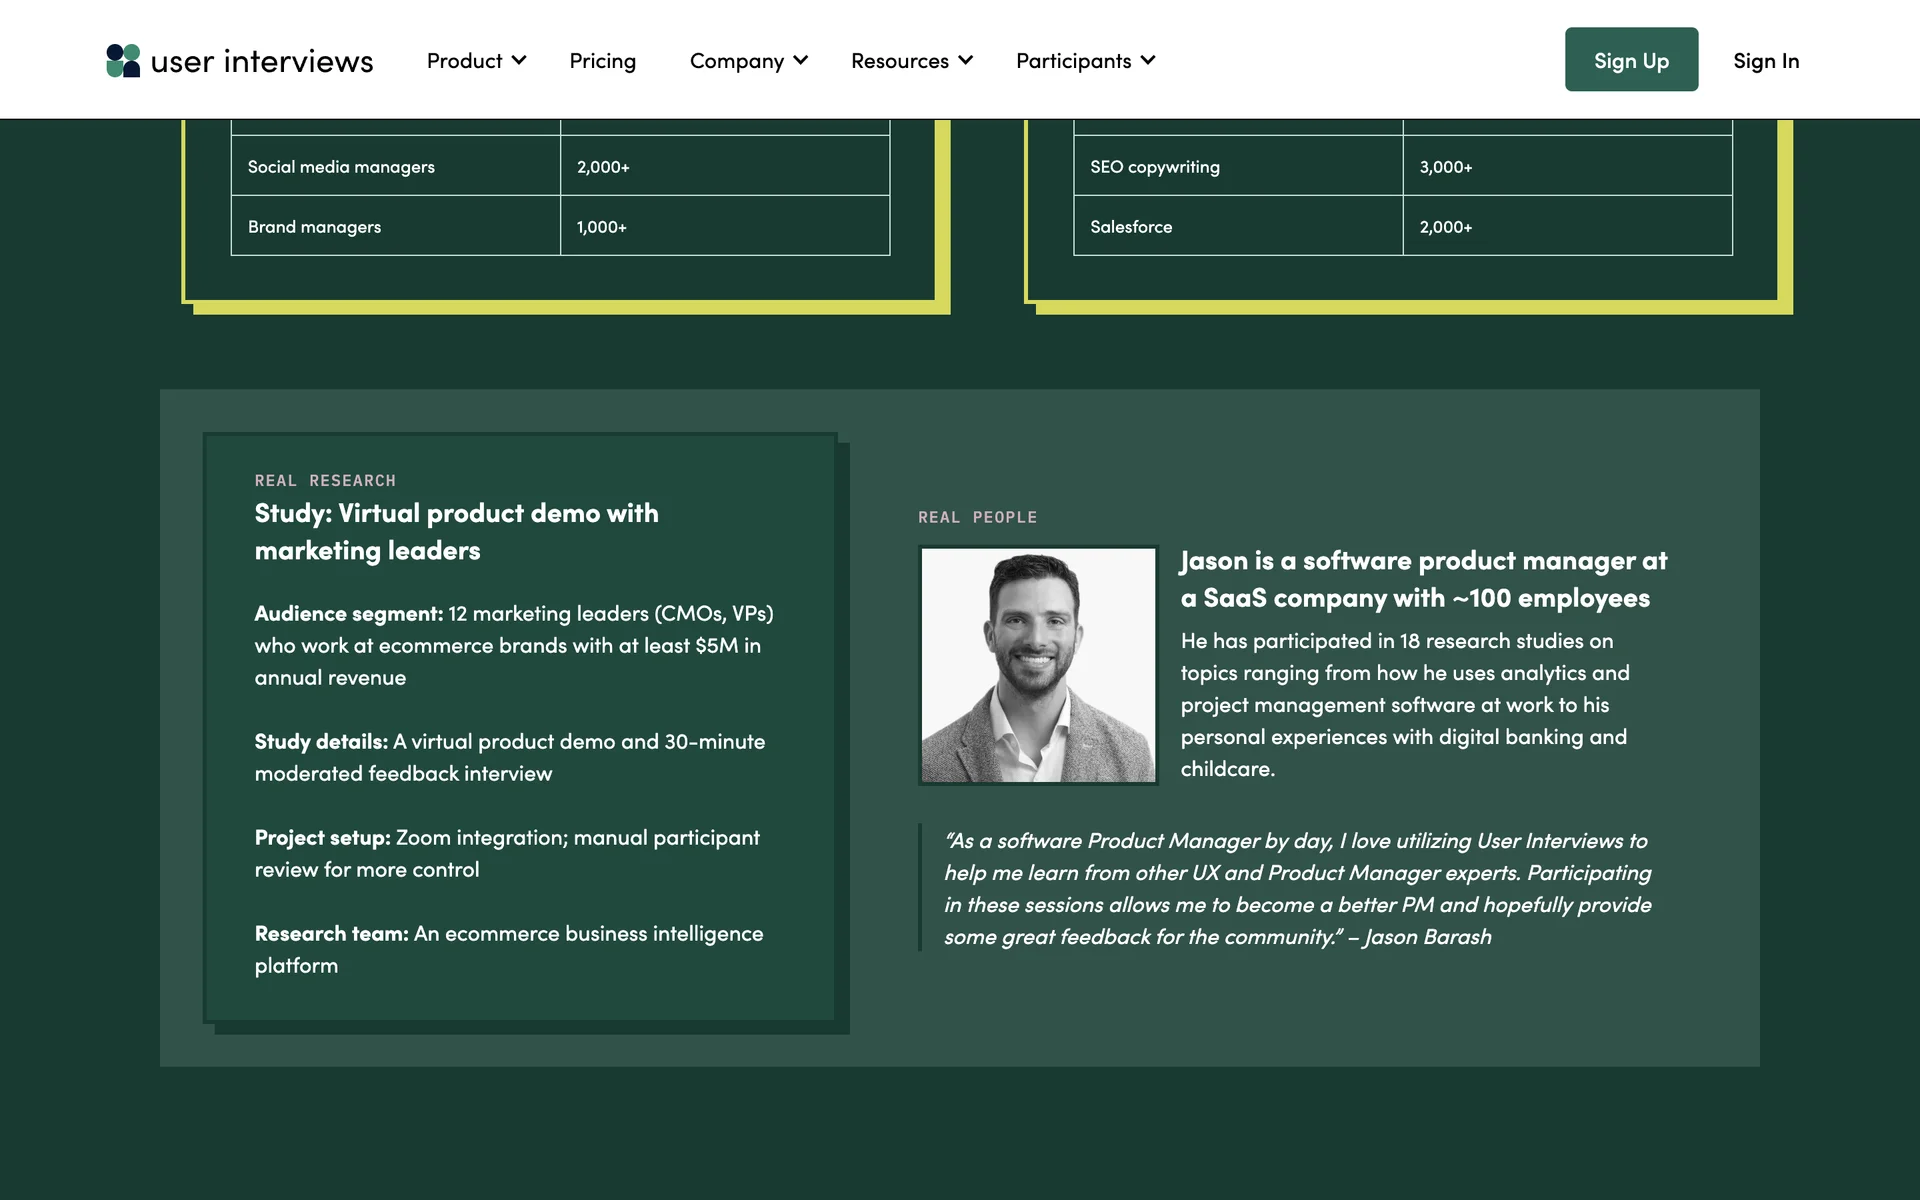Expand the Company dropdown chevron
This screenshot has width=1920, height=1200.
(x=801, y=61)
